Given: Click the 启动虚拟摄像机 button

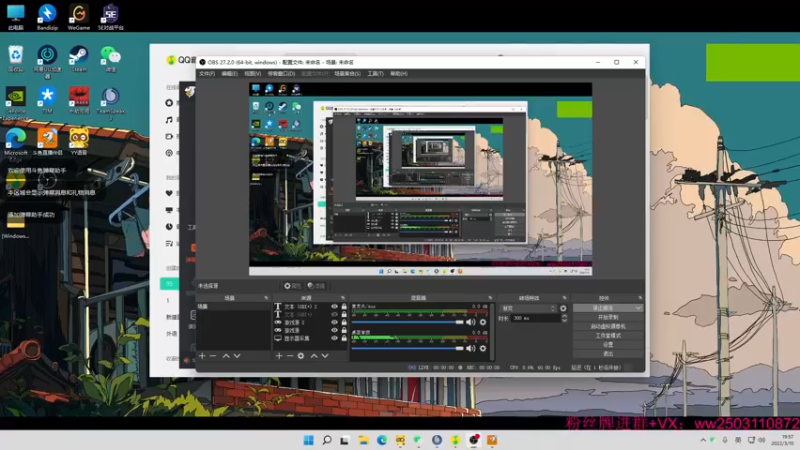Looking at the screenshot, I should [608, 327].
